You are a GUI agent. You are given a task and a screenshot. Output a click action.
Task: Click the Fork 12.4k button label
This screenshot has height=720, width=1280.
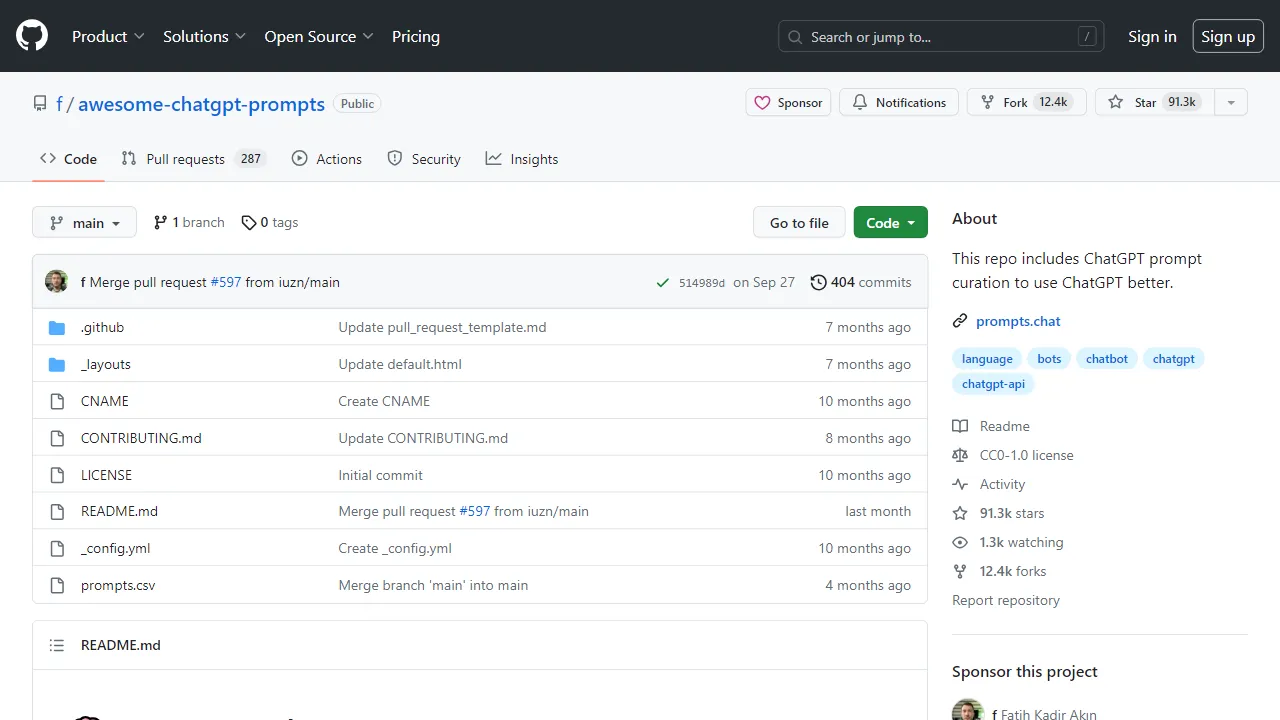click(1027, 103)
